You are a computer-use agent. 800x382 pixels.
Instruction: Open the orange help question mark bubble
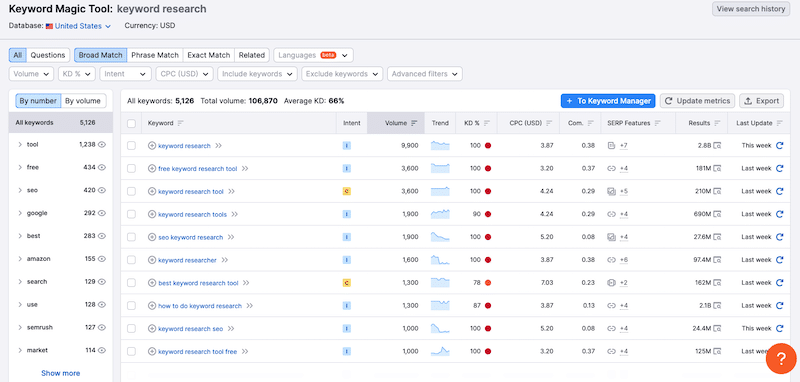coord(781,359)
